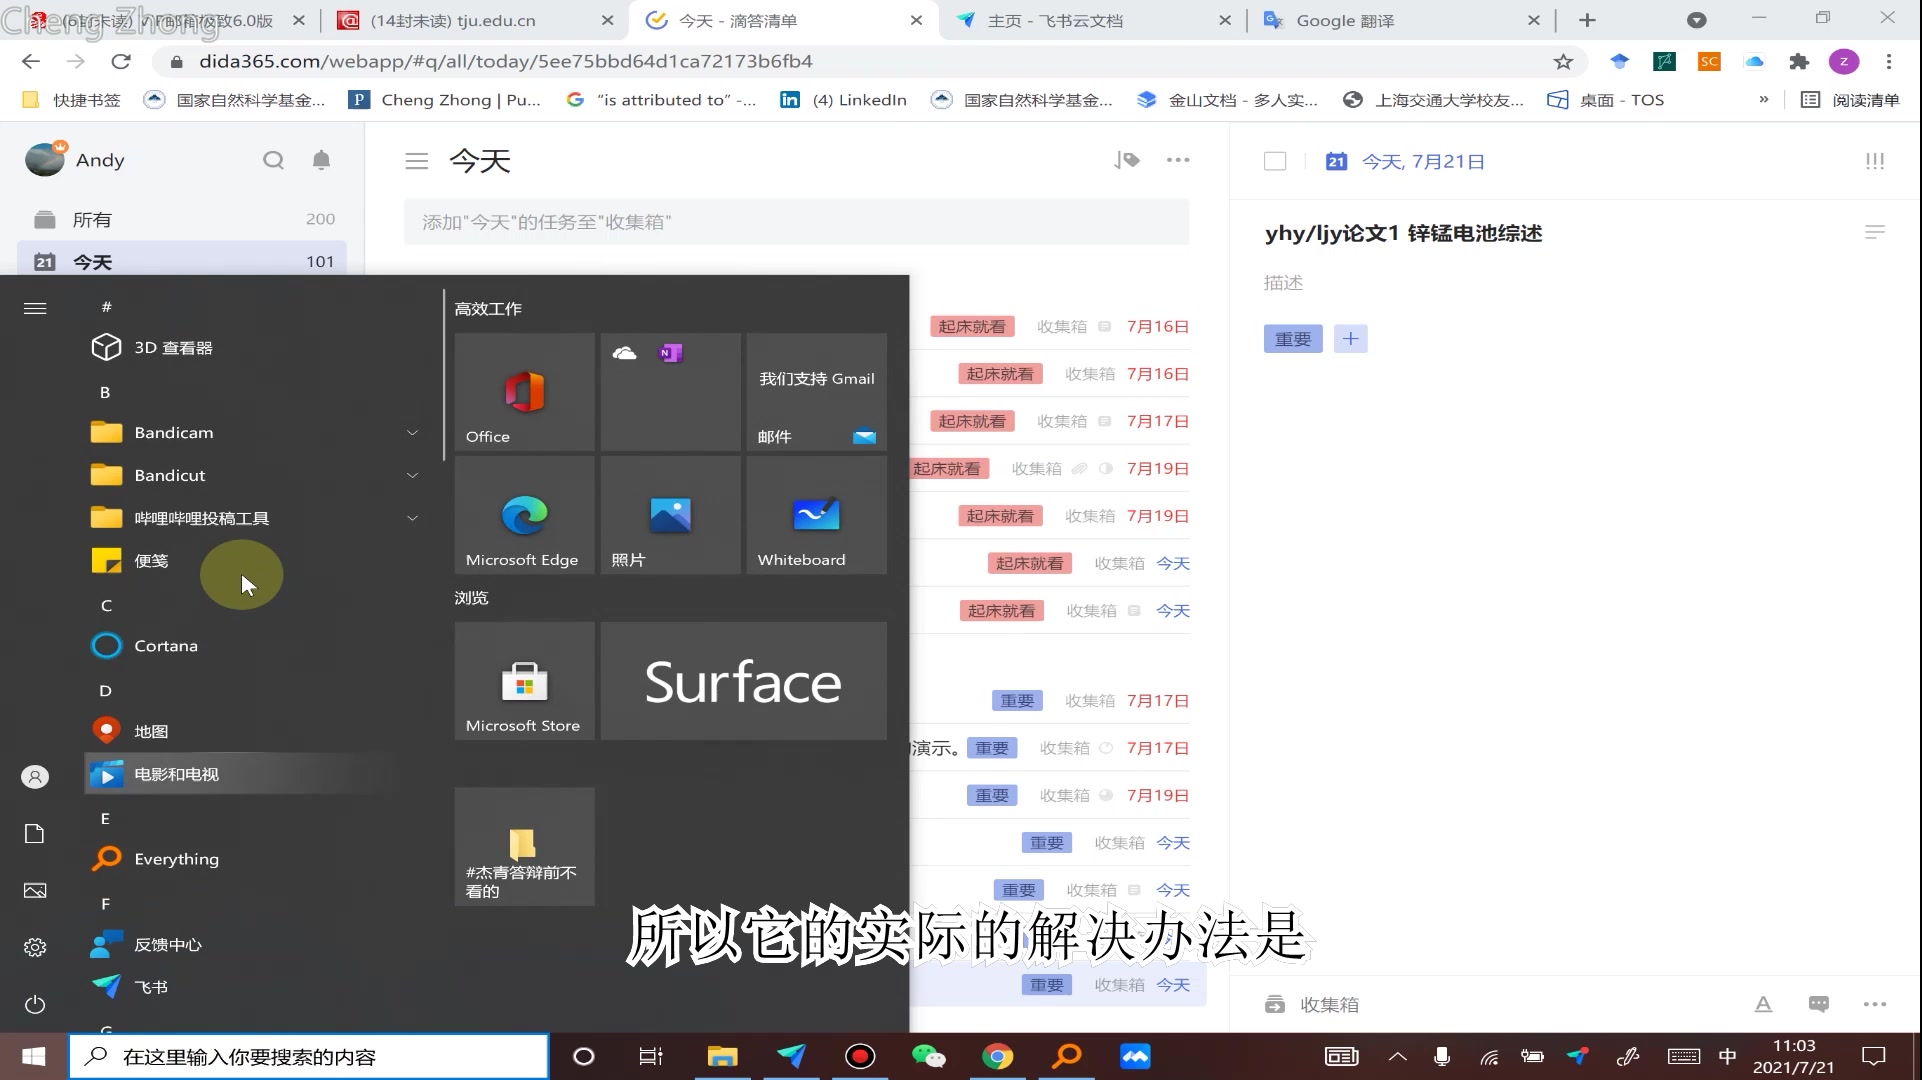Open the comments icon in the task detail panel
Image resolution: width=1922 pixels, height=1080 pixels.
[x=1817, y=1004]
